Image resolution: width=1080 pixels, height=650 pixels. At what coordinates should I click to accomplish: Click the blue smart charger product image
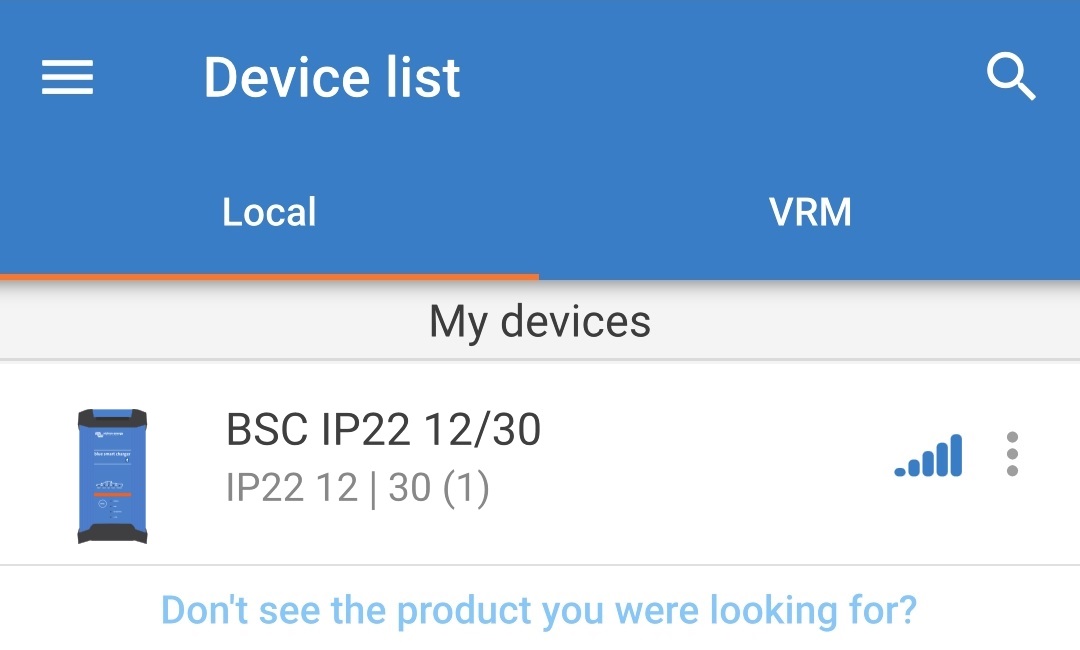(x=110, y=470)
